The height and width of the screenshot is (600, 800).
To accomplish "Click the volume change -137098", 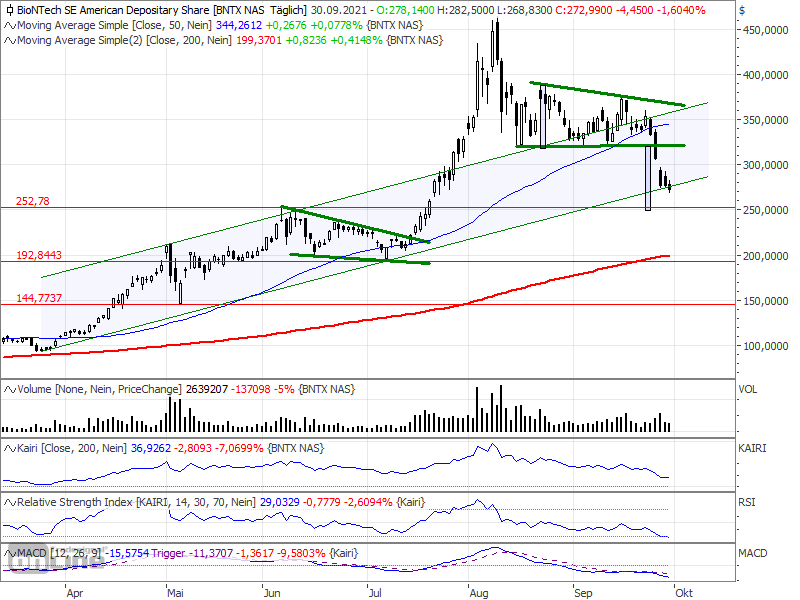I will [251, 390].
